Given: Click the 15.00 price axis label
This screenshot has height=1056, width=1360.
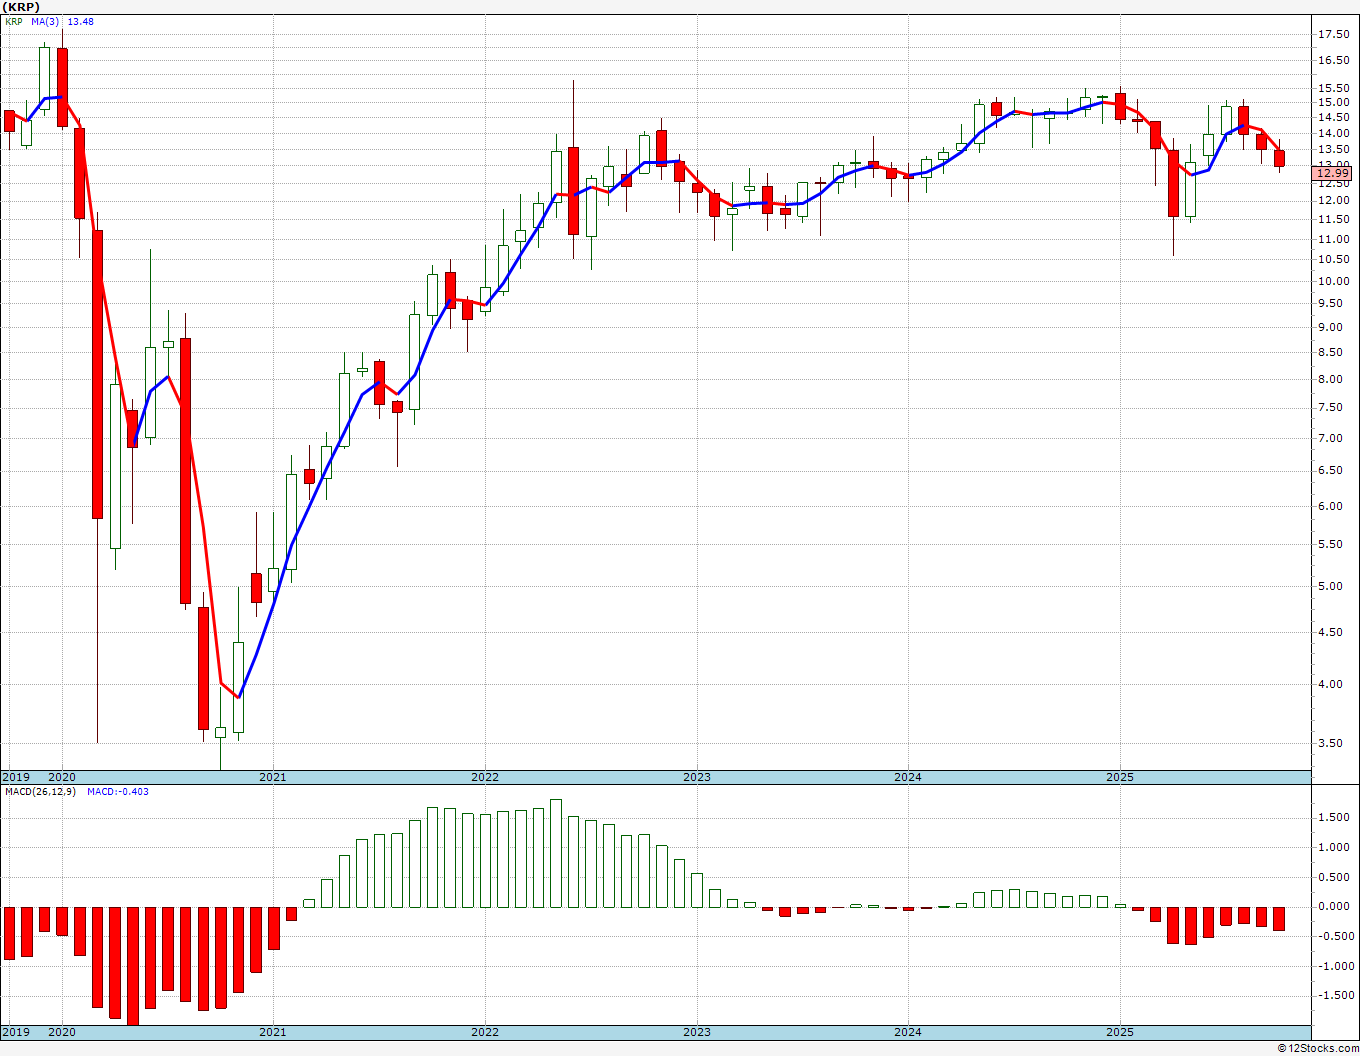Looking at the screenshot, I should (x=1333, y=102).
